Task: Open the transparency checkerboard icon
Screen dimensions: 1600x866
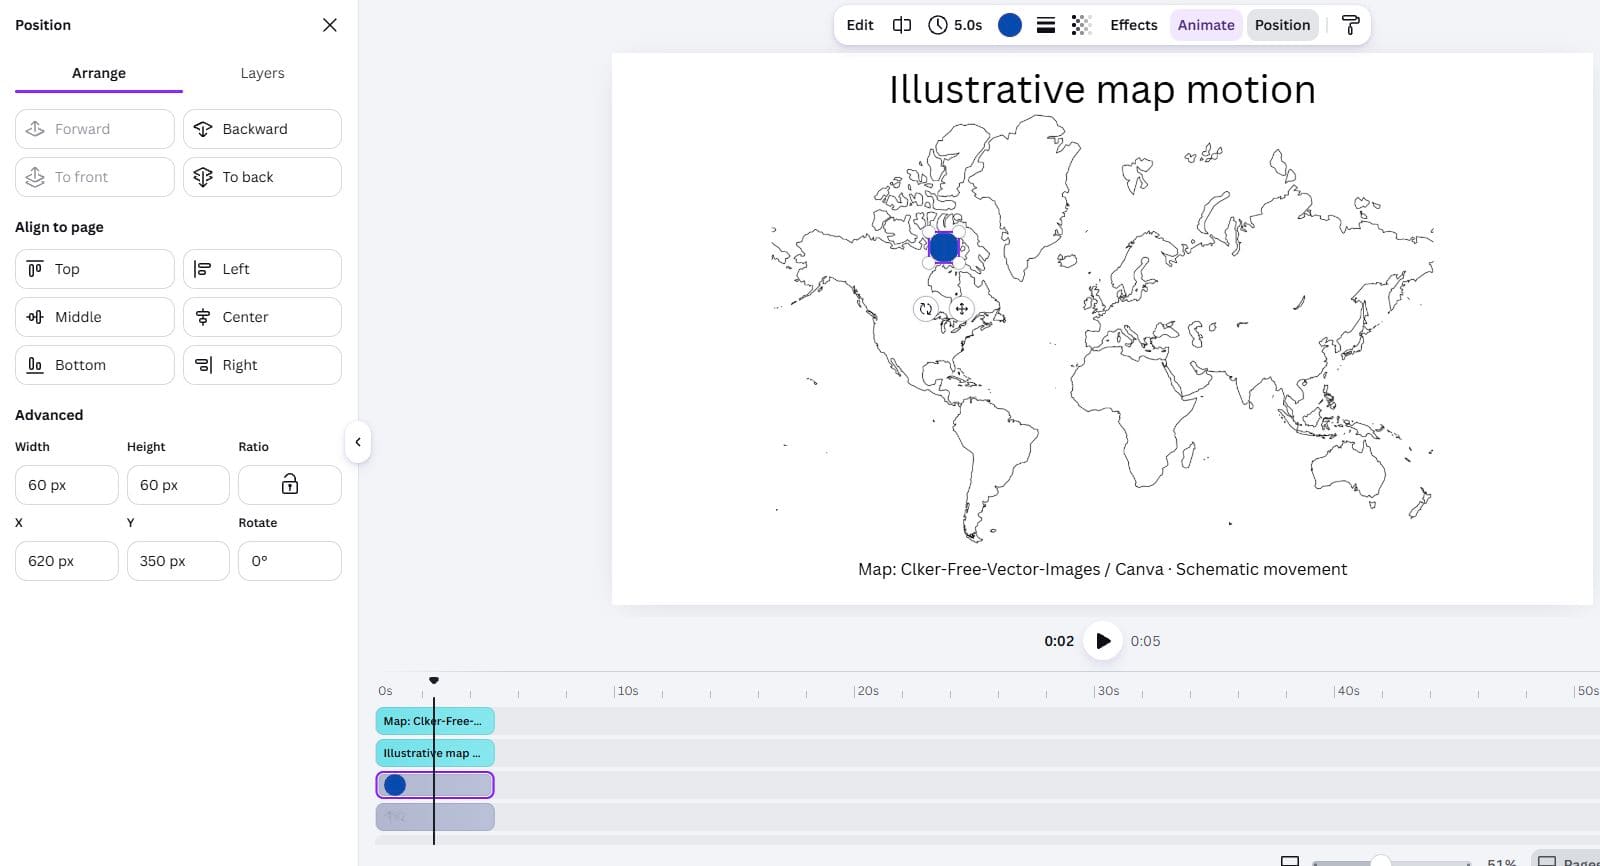Action: 1081,25
